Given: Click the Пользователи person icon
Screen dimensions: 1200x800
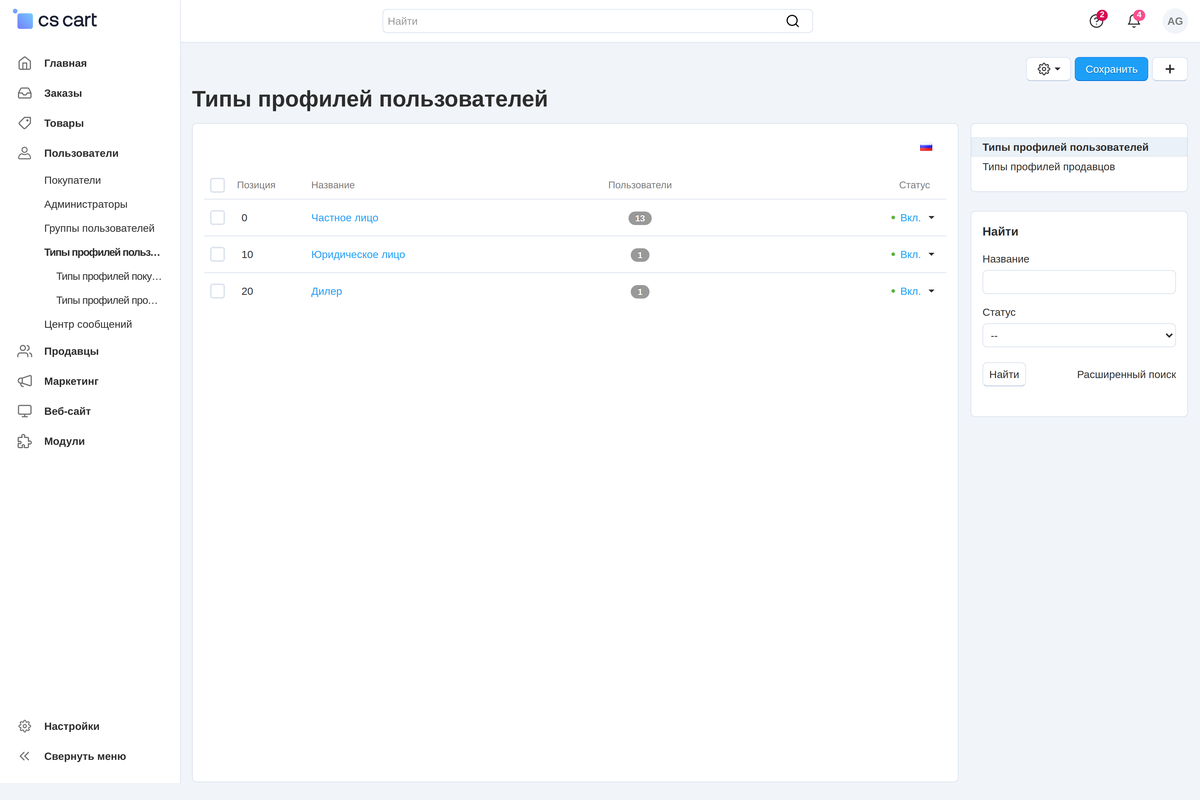Looking at the screenshot, I should (25, 153).
